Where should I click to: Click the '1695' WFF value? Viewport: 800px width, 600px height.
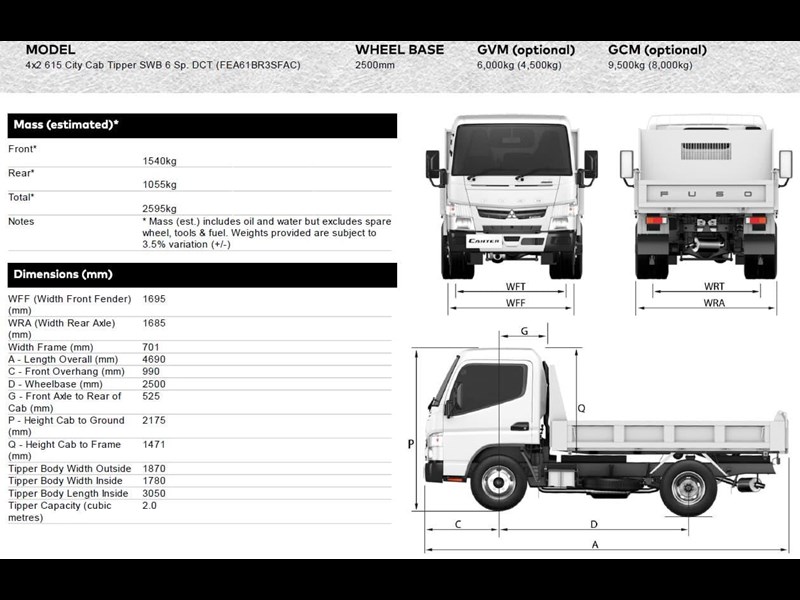(x=154, y=299)
